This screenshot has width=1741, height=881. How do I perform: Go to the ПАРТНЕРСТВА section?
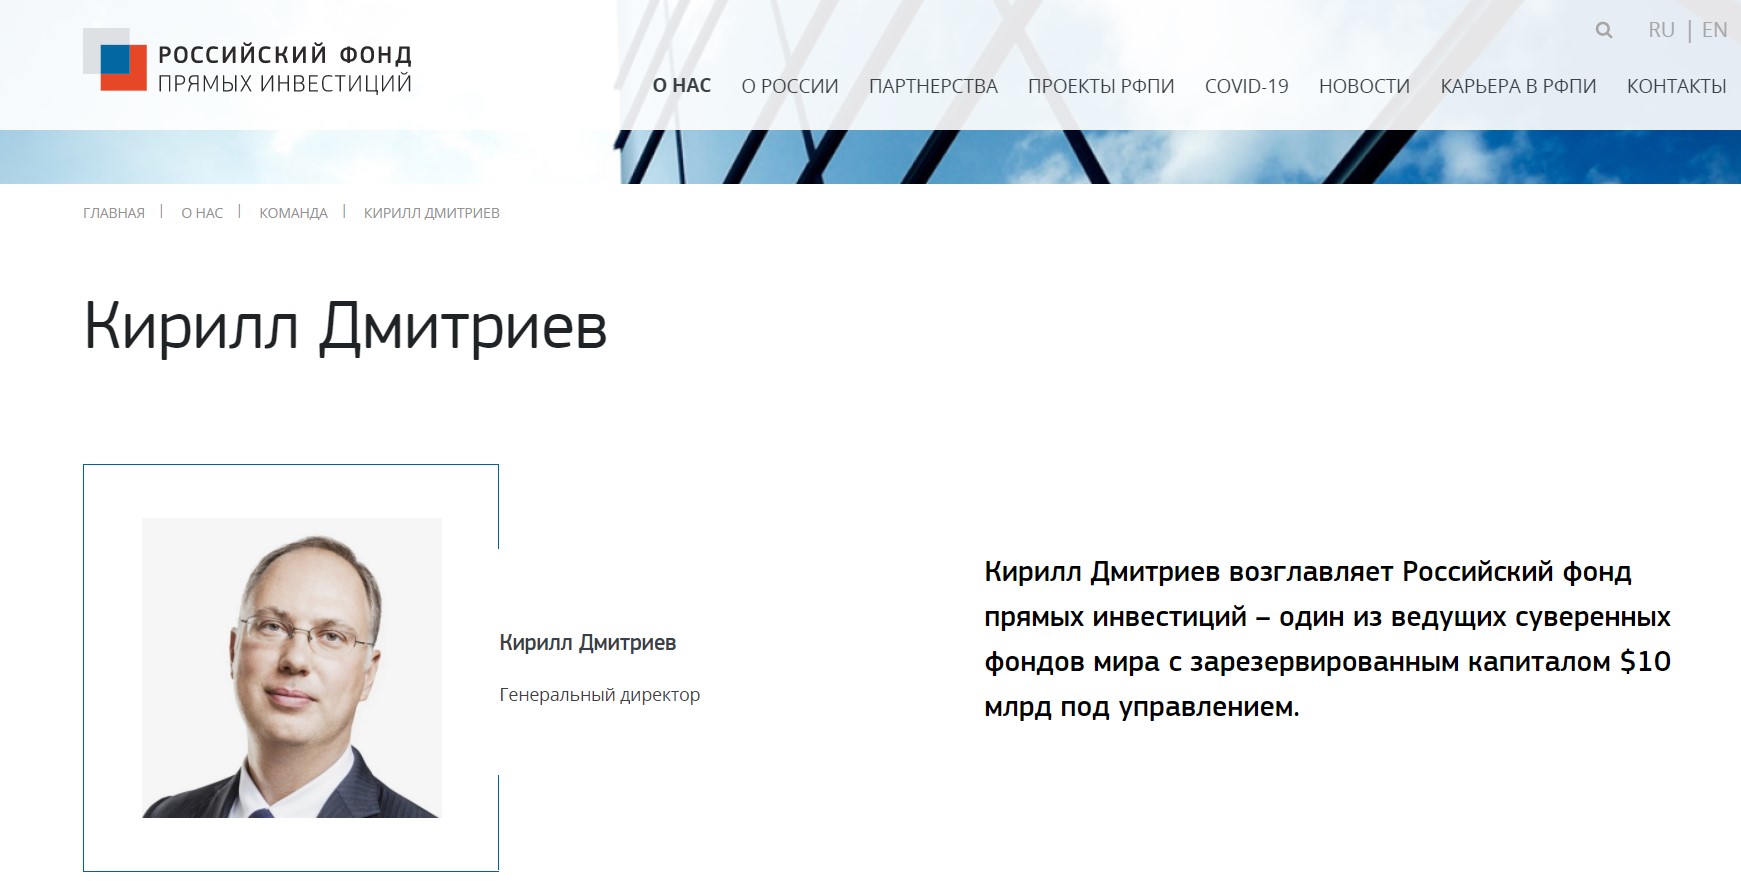click(x=932, y=86)
